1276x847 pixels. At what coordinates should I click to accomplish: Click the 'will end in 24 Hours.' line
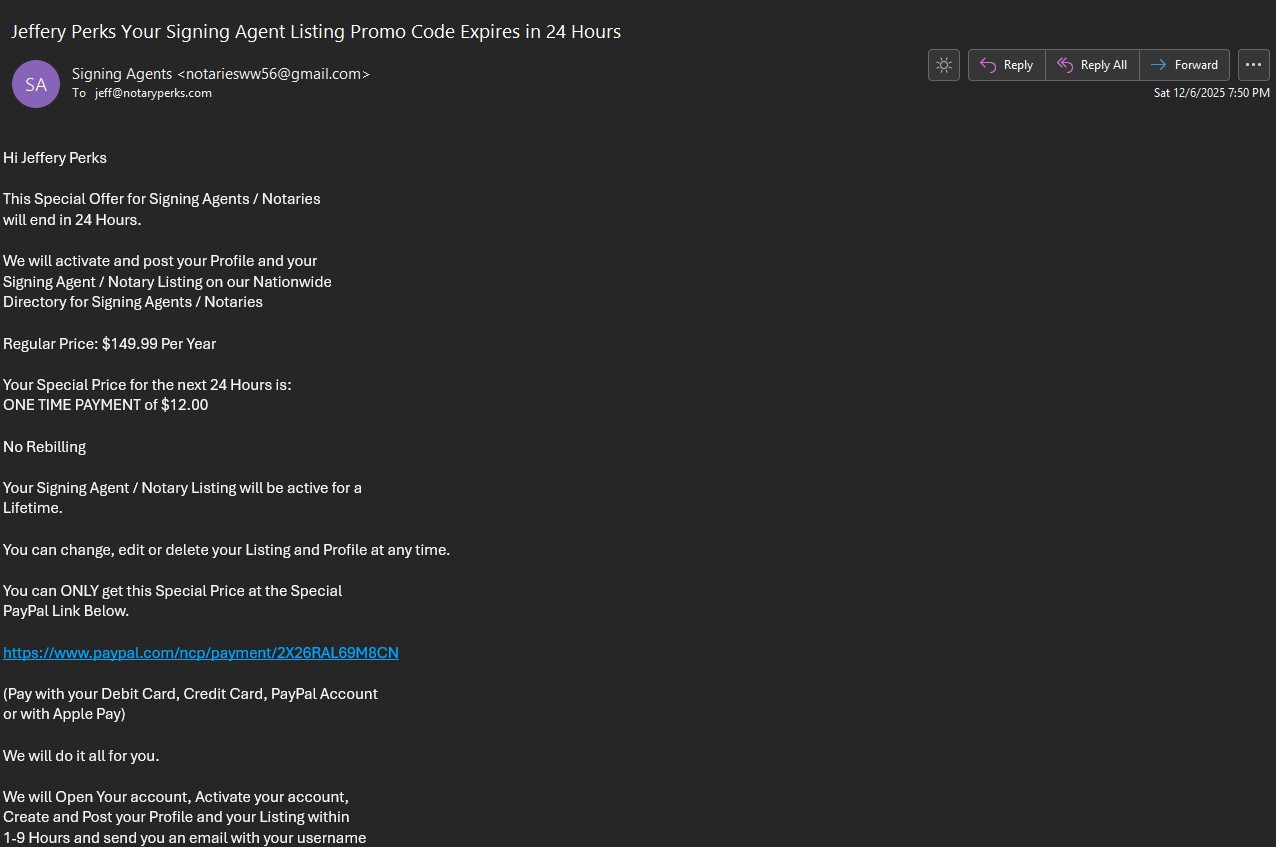point(72,220)
